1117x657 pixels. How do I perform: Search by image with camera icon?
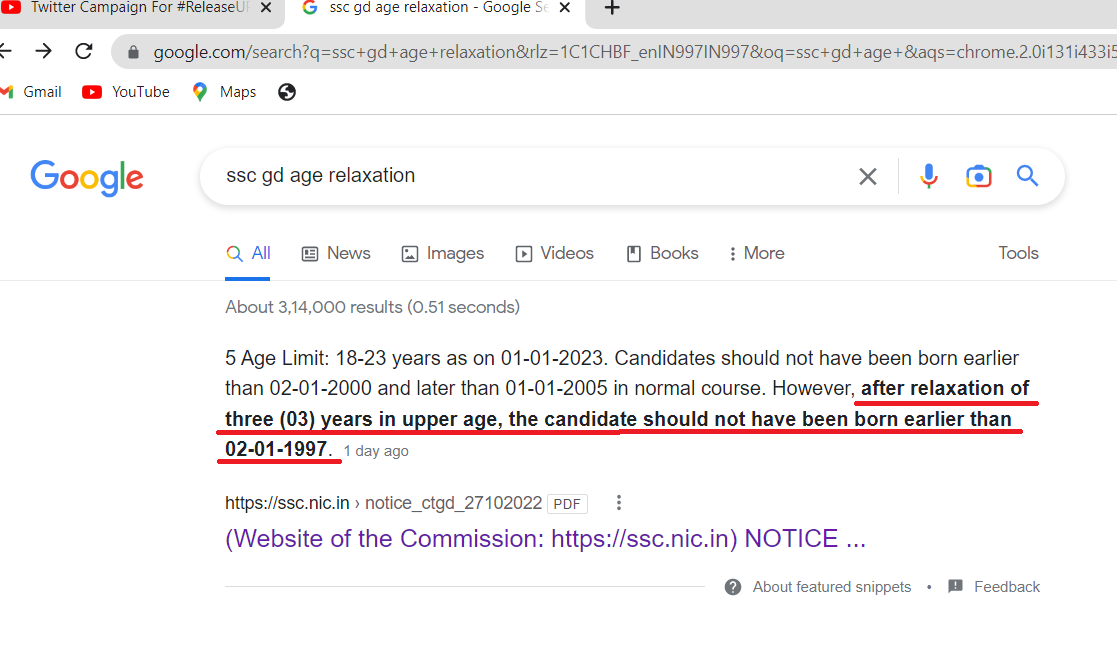(x=979, y=176)
